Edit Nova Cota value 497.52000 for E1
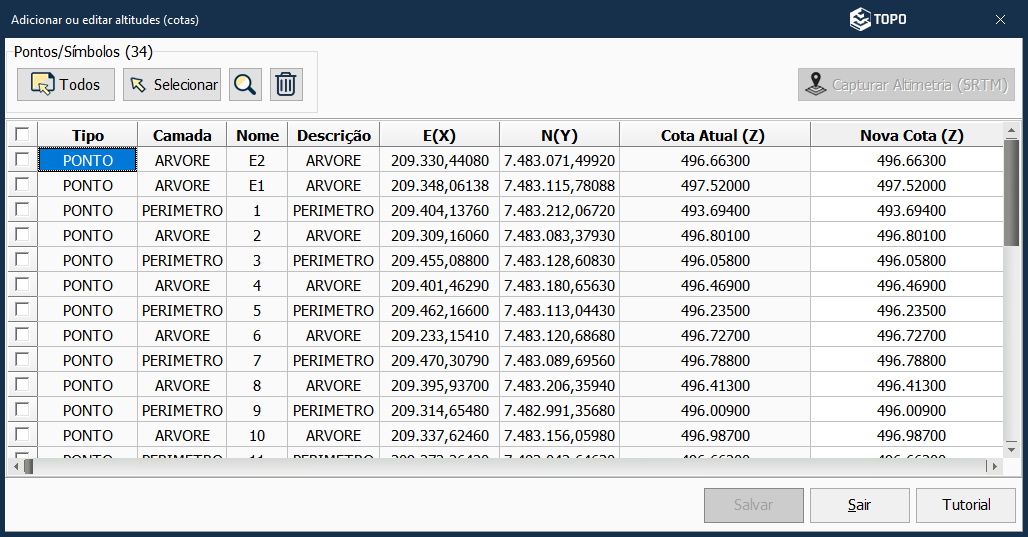 [911, 185]
